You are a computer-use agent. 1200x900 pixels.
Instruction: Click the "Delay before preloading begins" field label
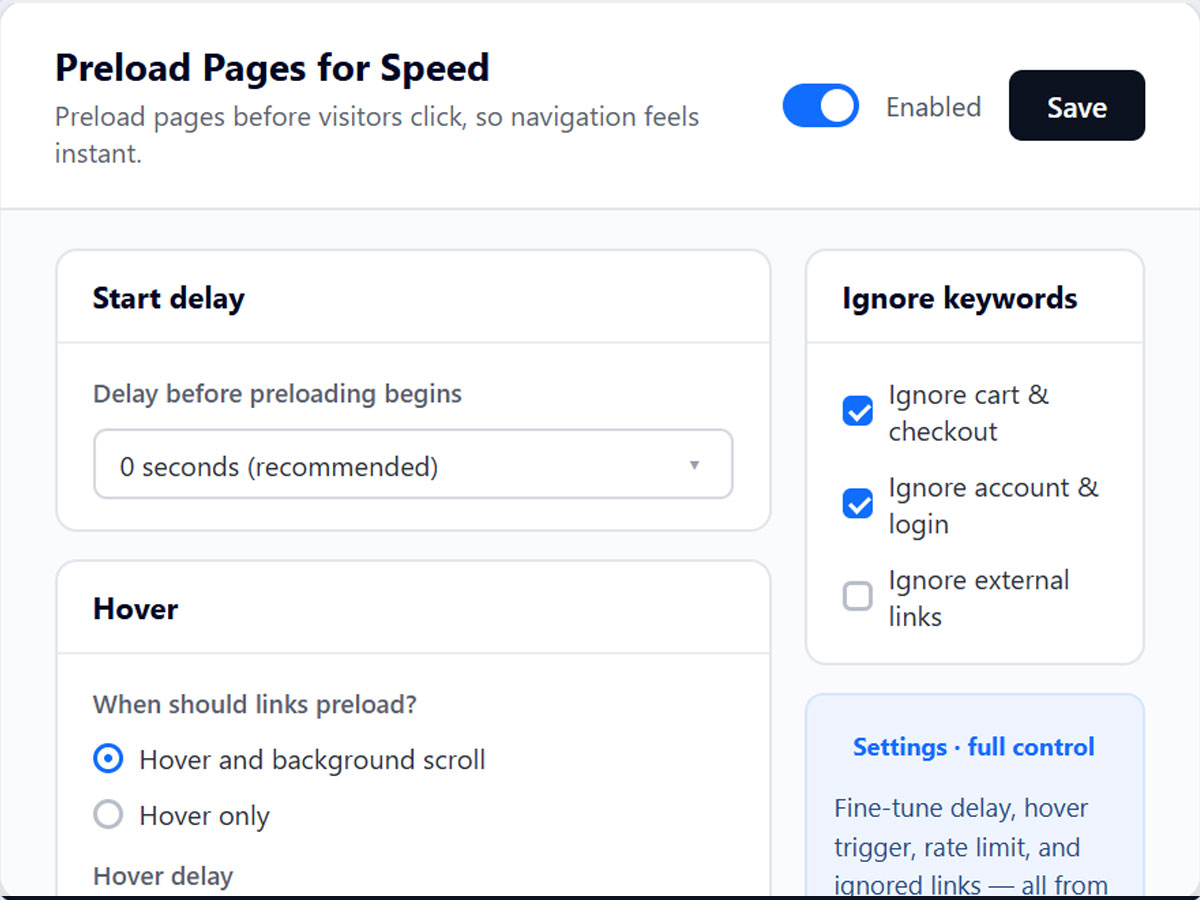click(x=277, y=394)
